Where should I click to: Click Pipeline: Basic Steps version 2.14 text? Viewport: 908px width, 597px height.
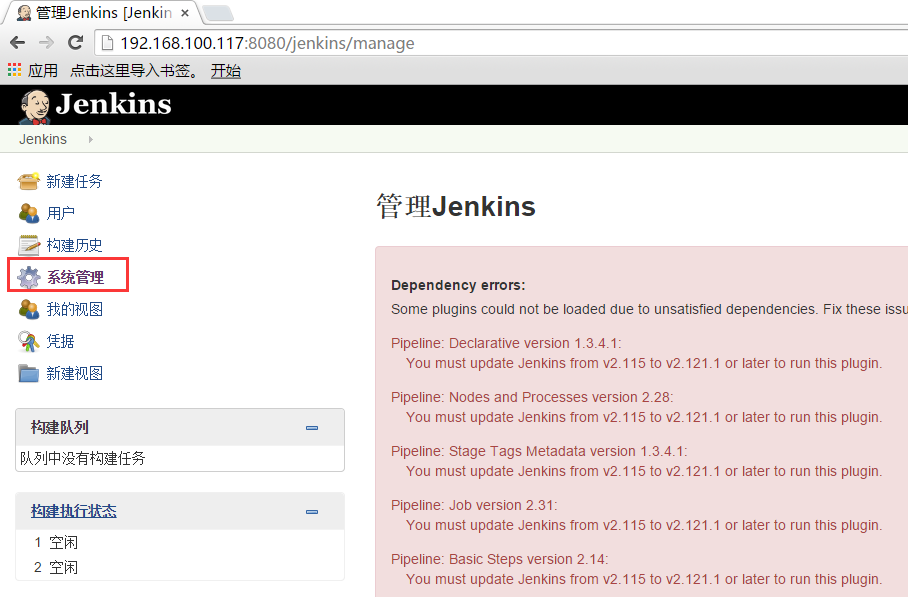499,559
